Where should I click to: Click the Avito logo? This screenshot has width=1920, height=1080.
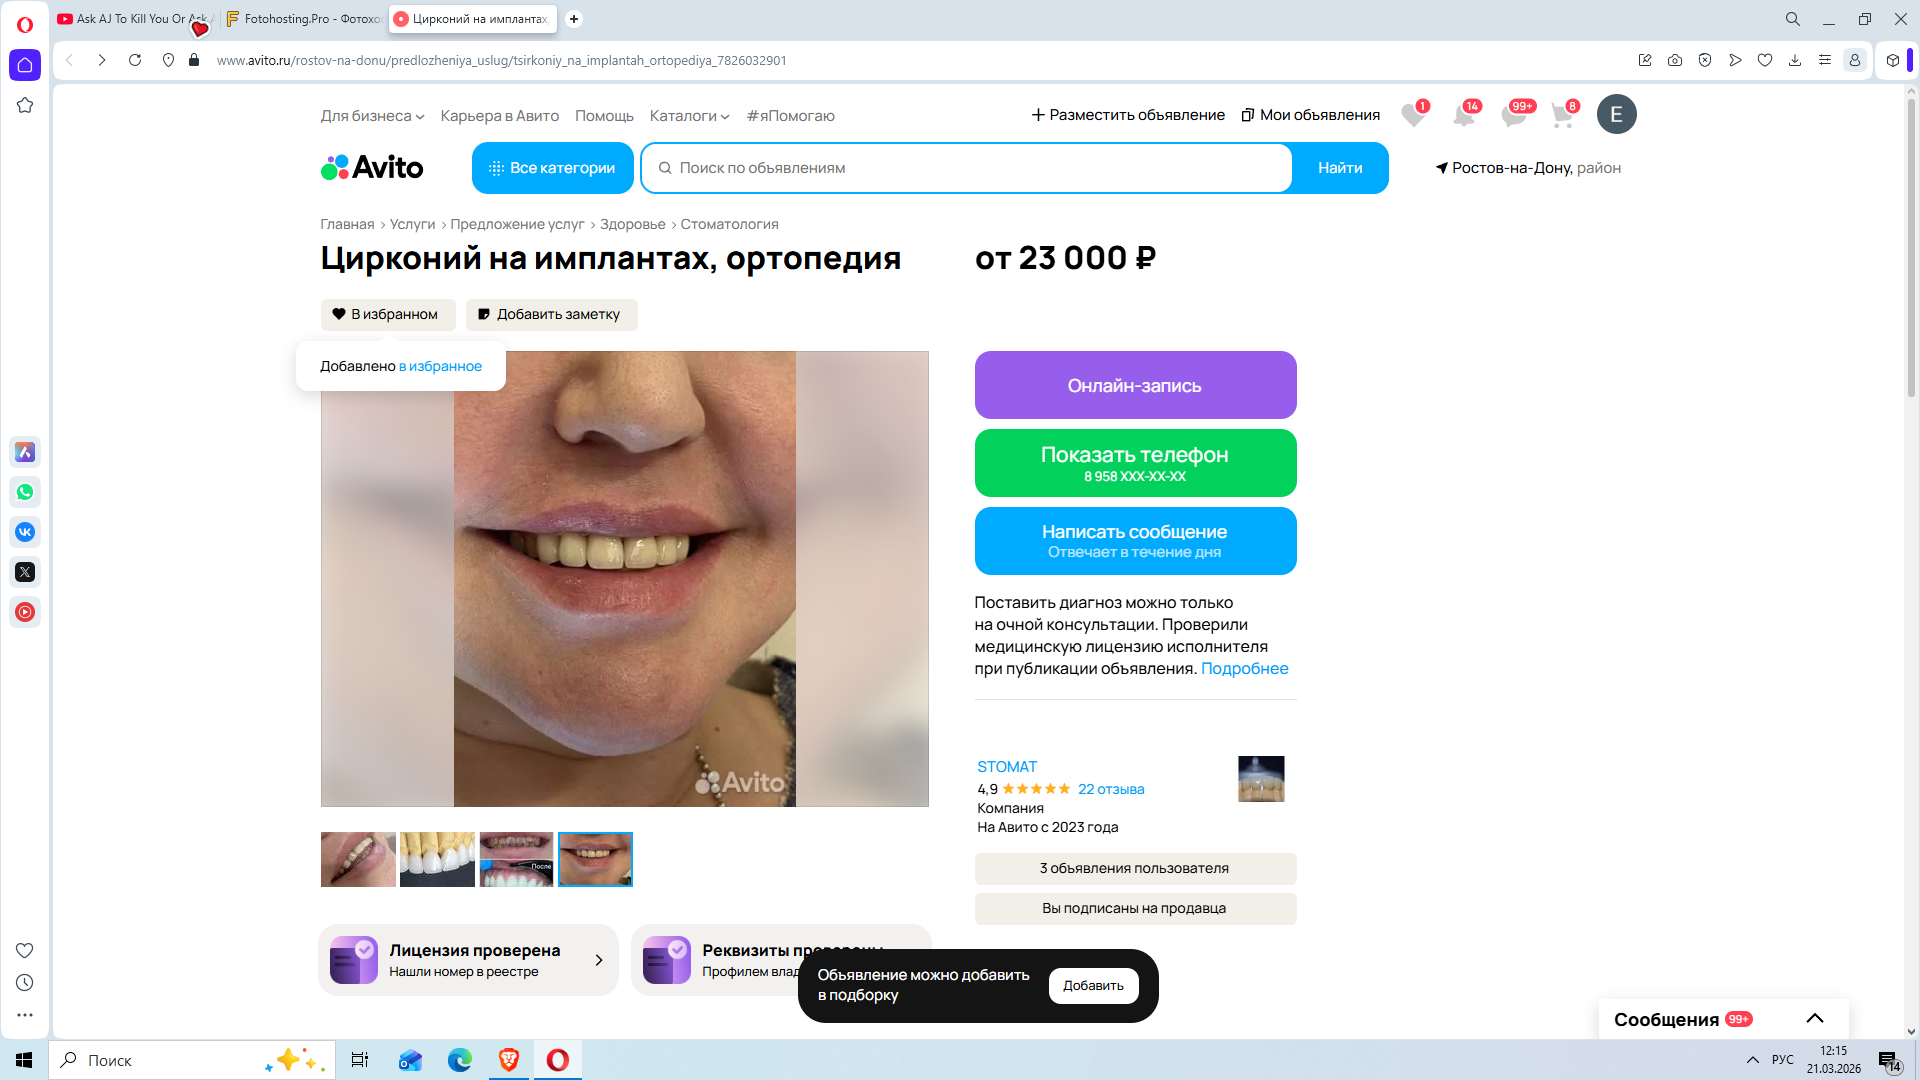372,168
